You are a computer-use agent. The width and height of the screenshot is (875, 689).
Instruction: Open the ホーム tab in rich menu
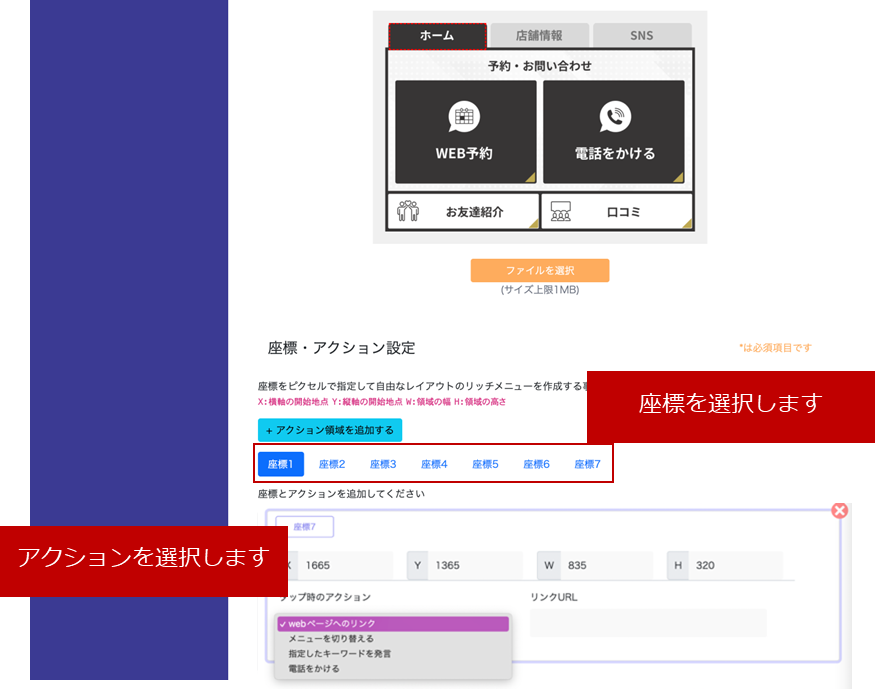(x=437, y=36)
